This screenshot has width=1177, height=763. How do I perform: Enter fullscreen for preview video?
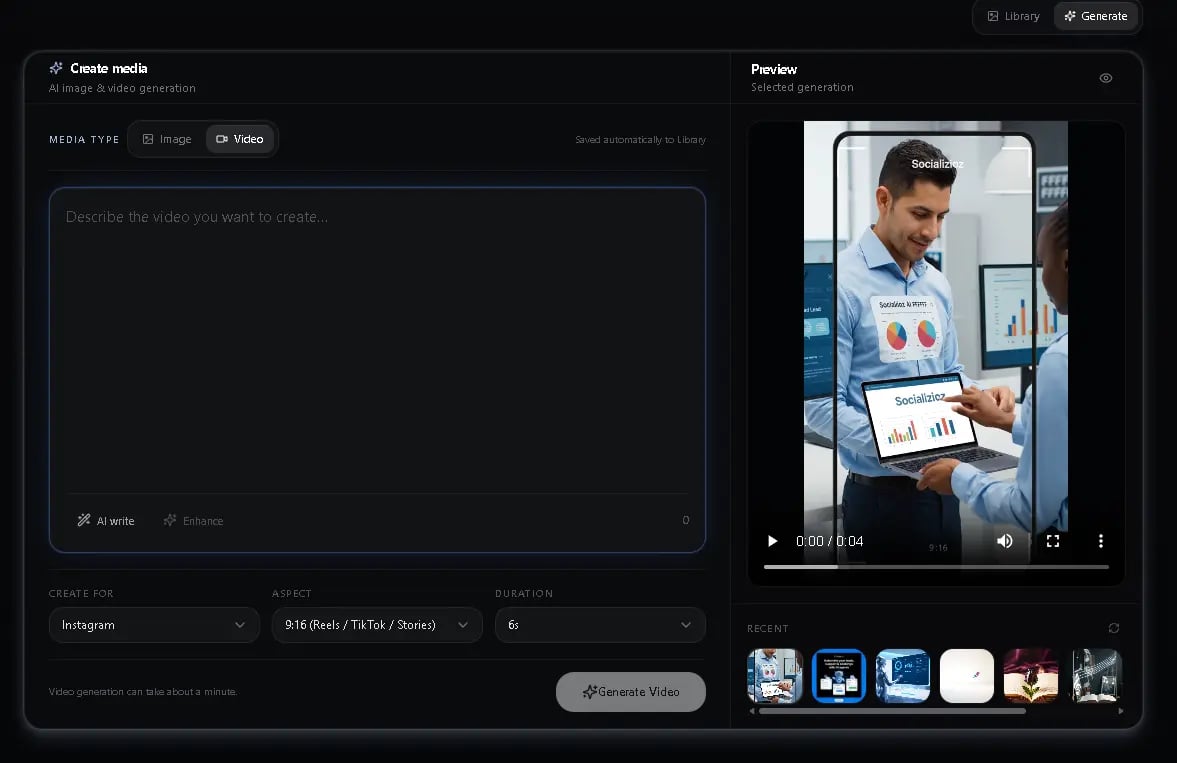click(x=1053, y=541)
